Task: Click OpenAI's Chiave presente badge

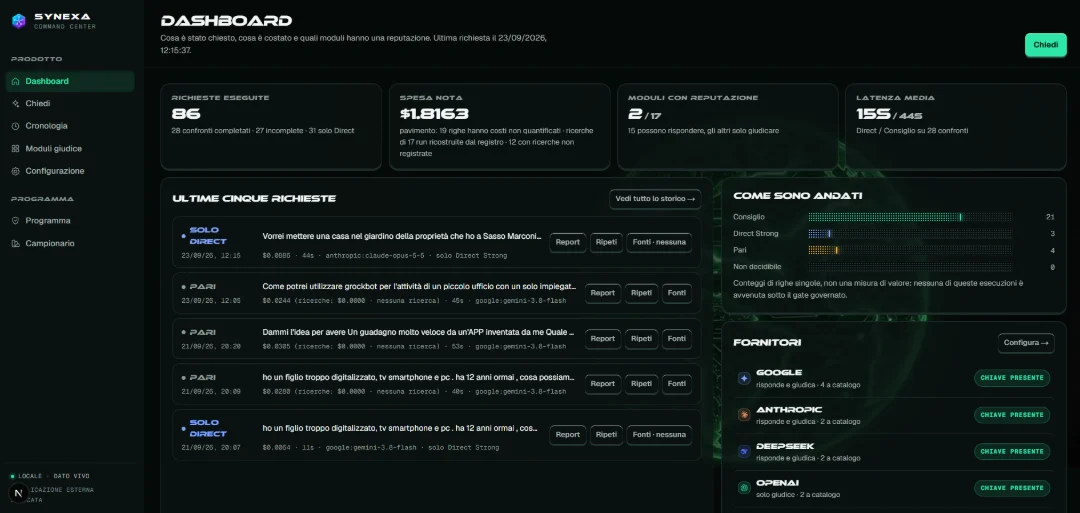Action: pyautogui.click(x=1012, y=488)
